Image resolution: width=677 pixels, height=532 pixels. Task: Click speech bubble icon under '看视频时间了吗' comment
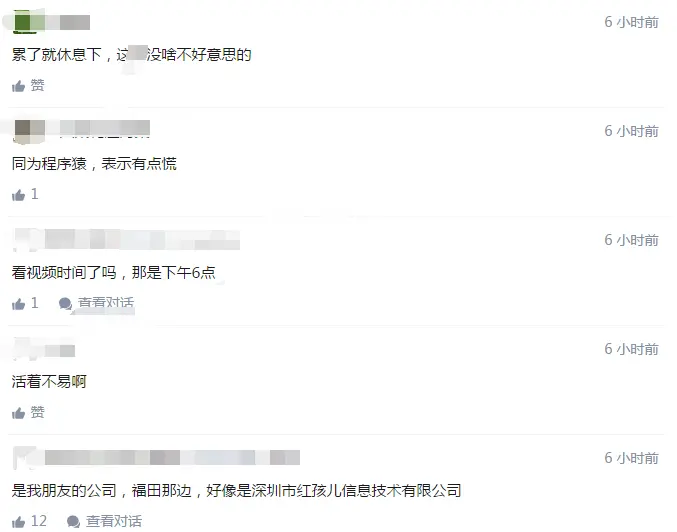[x=65, y=304]
